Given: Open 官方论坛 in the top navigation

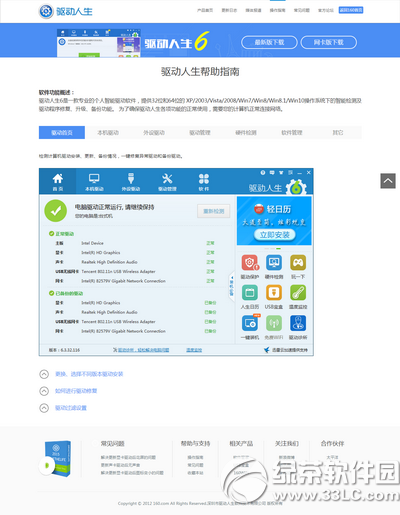Looking at the screenshot, I should [326, 10].
